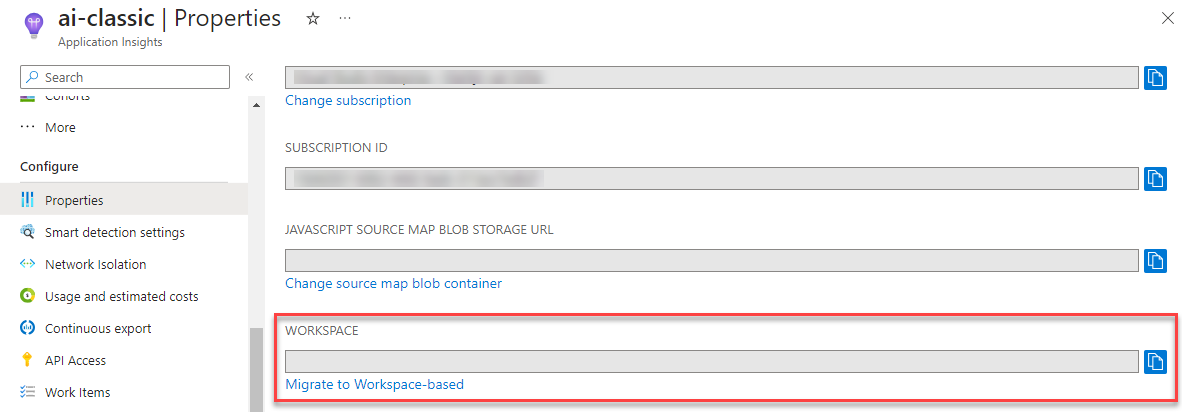Click the Smart detection magnifier icon
This screenshot has height=412, width=1182.
tap(28, 233)
